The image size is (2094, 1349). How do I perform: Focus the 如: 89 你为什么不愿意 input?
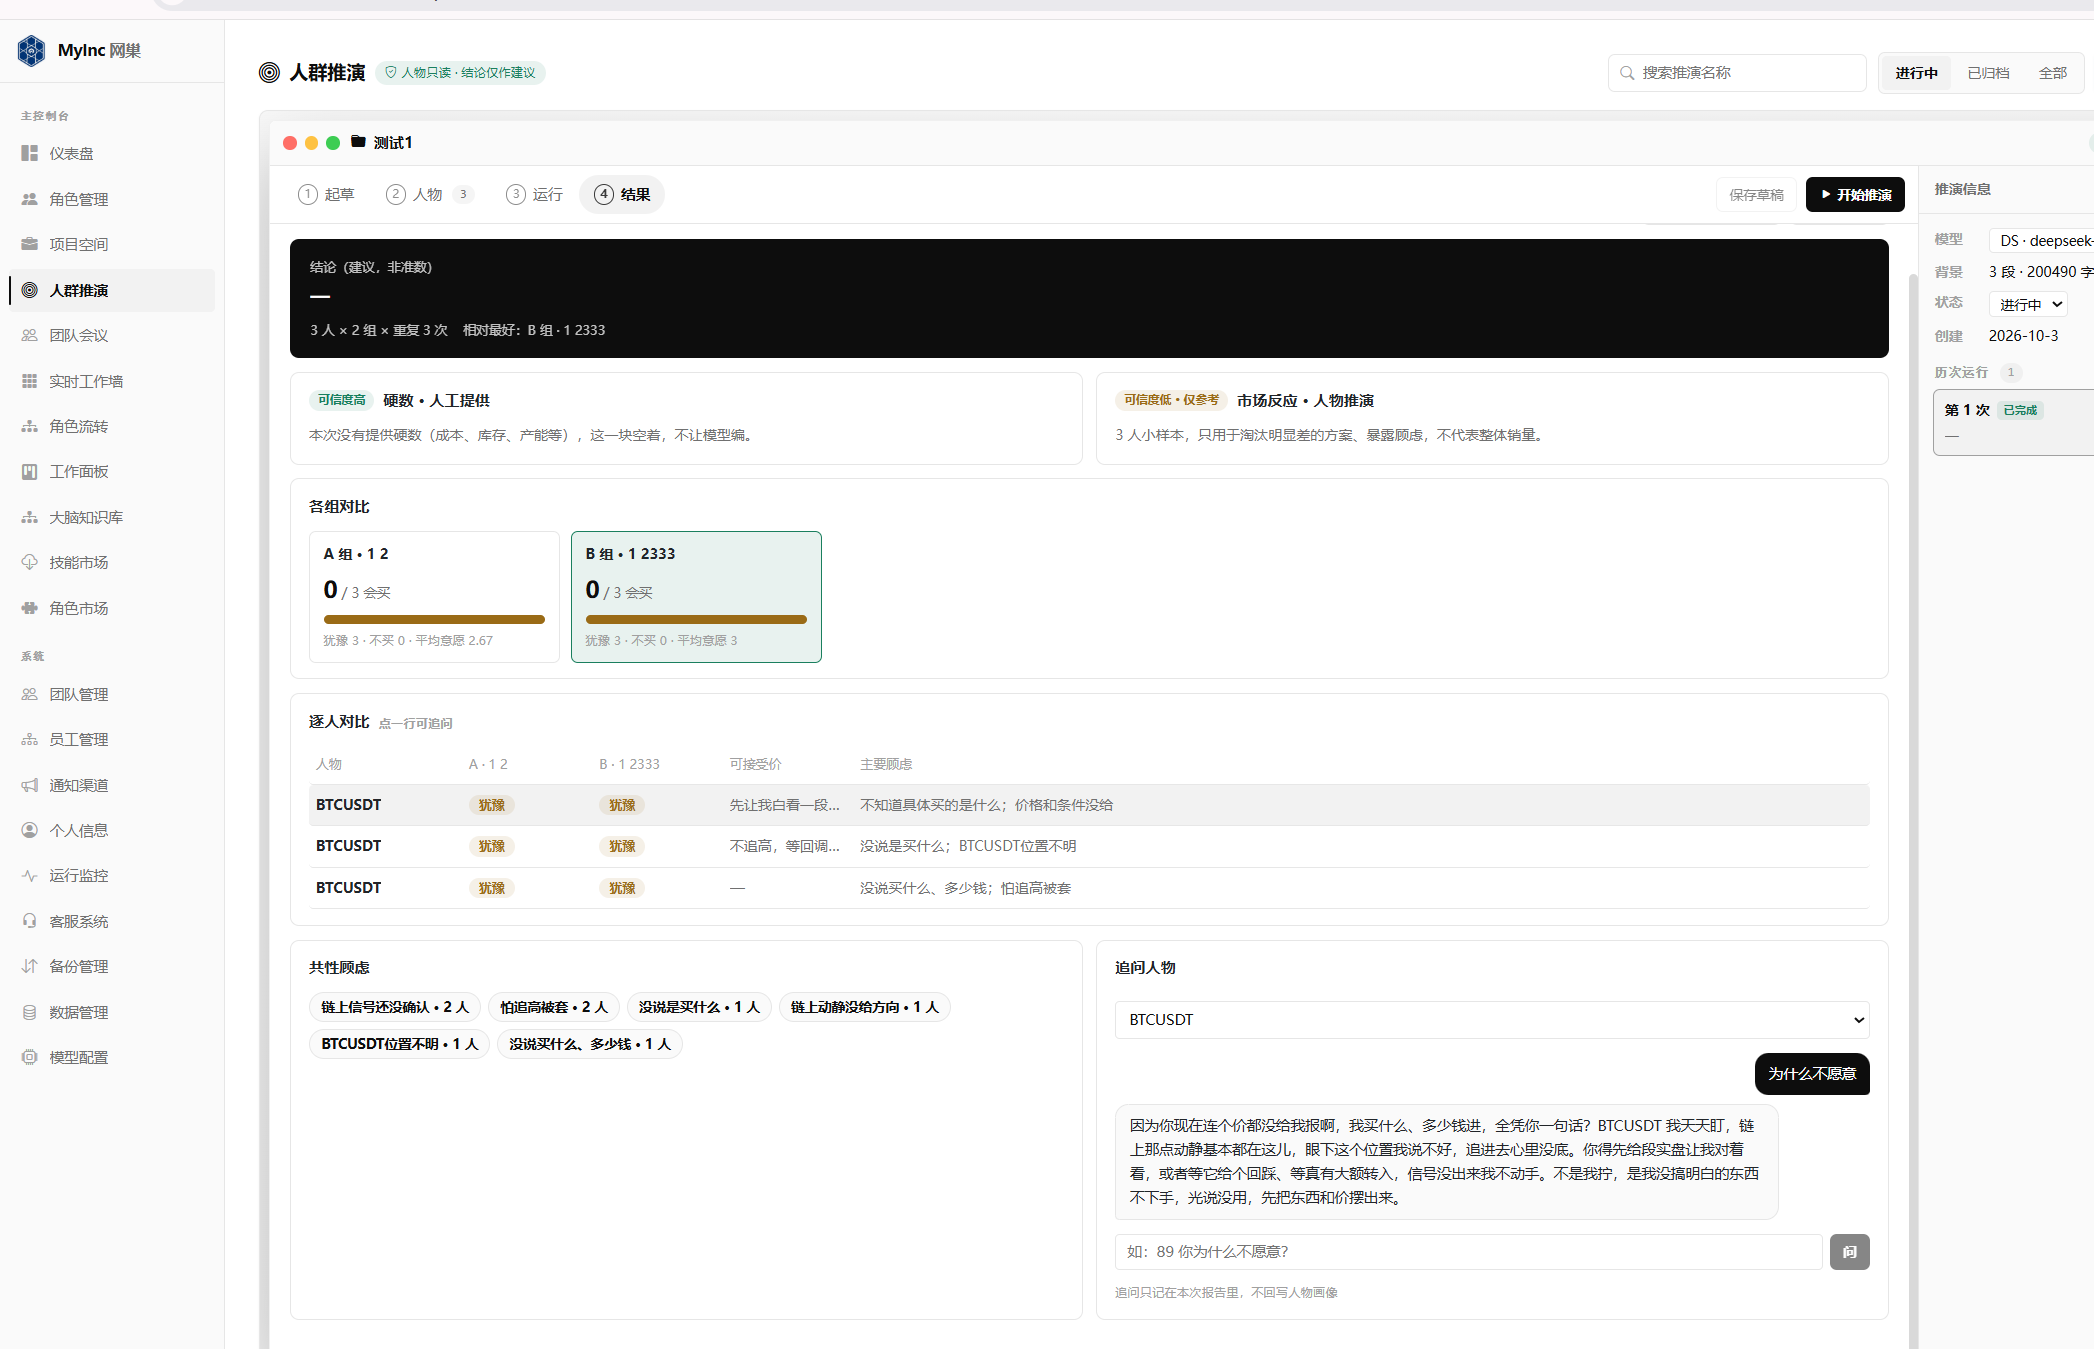pos(1469,1252)
